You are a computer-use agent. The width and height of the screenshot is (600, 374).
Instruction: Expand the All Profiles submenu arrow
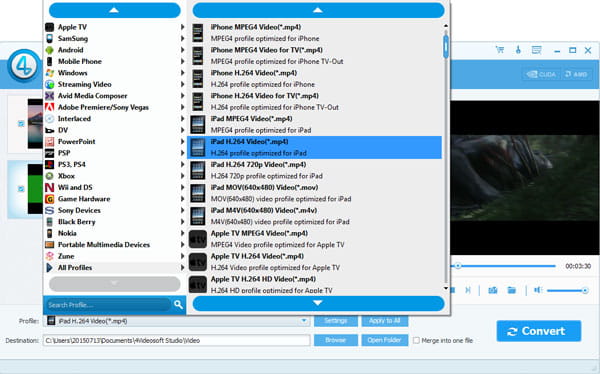click(x=183, y=268)
